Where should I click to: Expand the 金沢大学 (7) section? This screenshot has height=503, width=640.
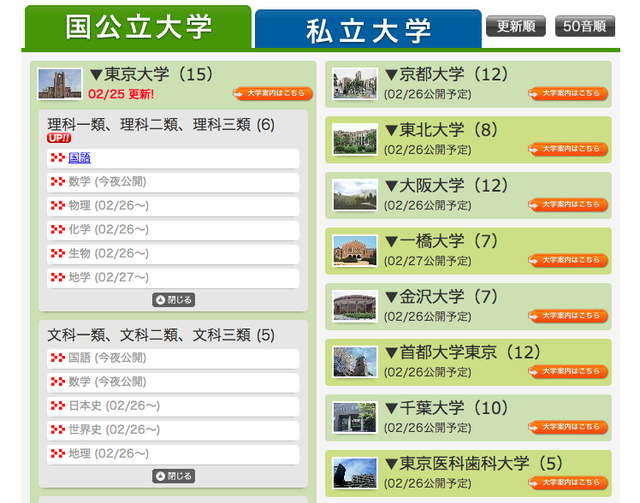[441, 296]
